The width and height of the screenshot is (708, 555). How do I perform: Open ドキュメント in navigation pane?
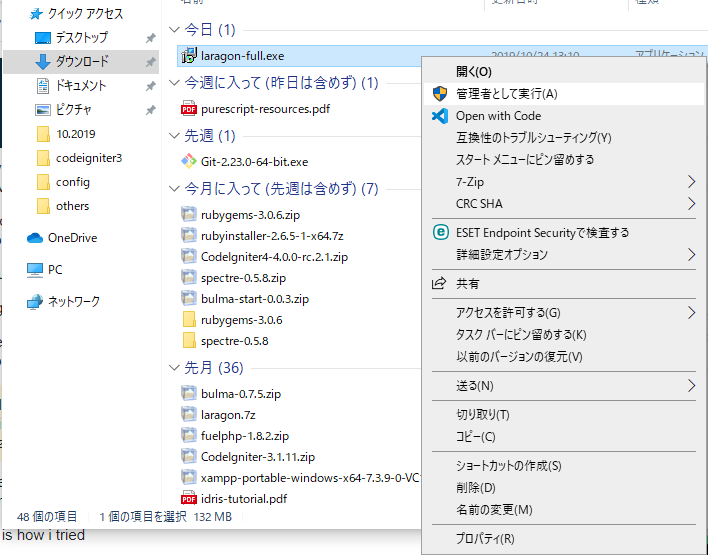[81, 85]
